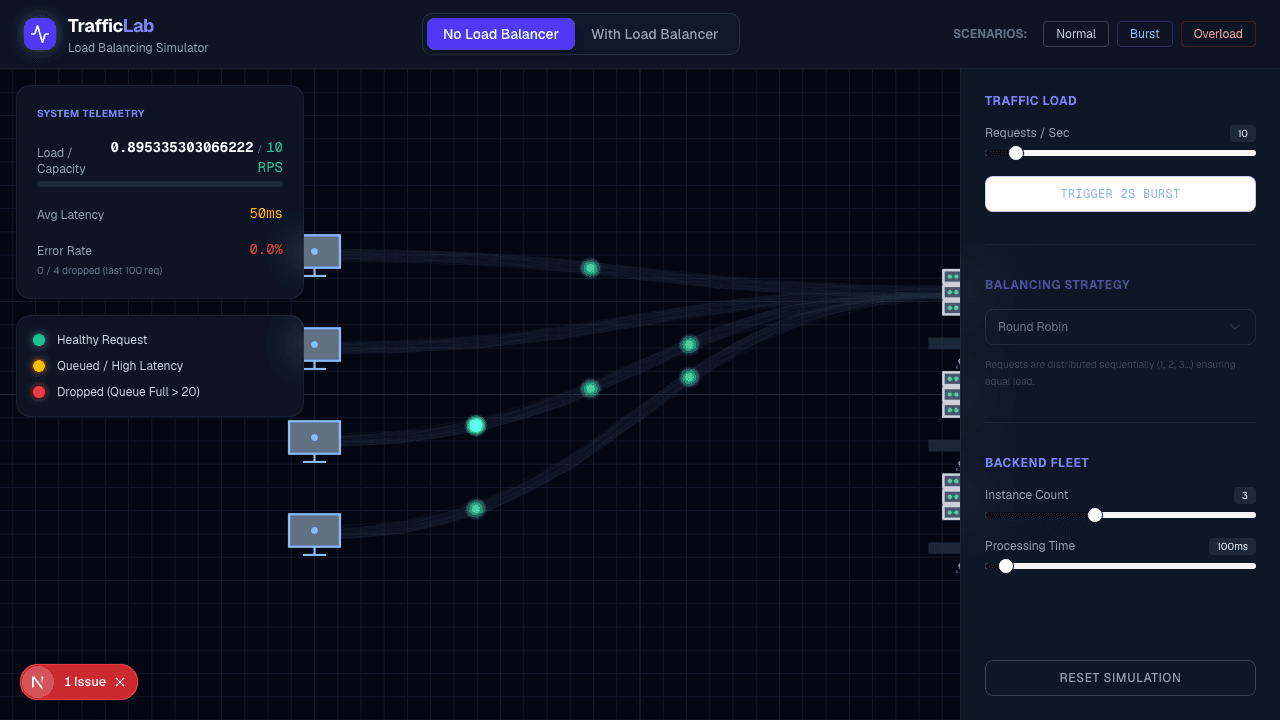The width and height of the screenshot is (1280, 720).
Task: Click Reset Simulation button
Action: 1120,678
